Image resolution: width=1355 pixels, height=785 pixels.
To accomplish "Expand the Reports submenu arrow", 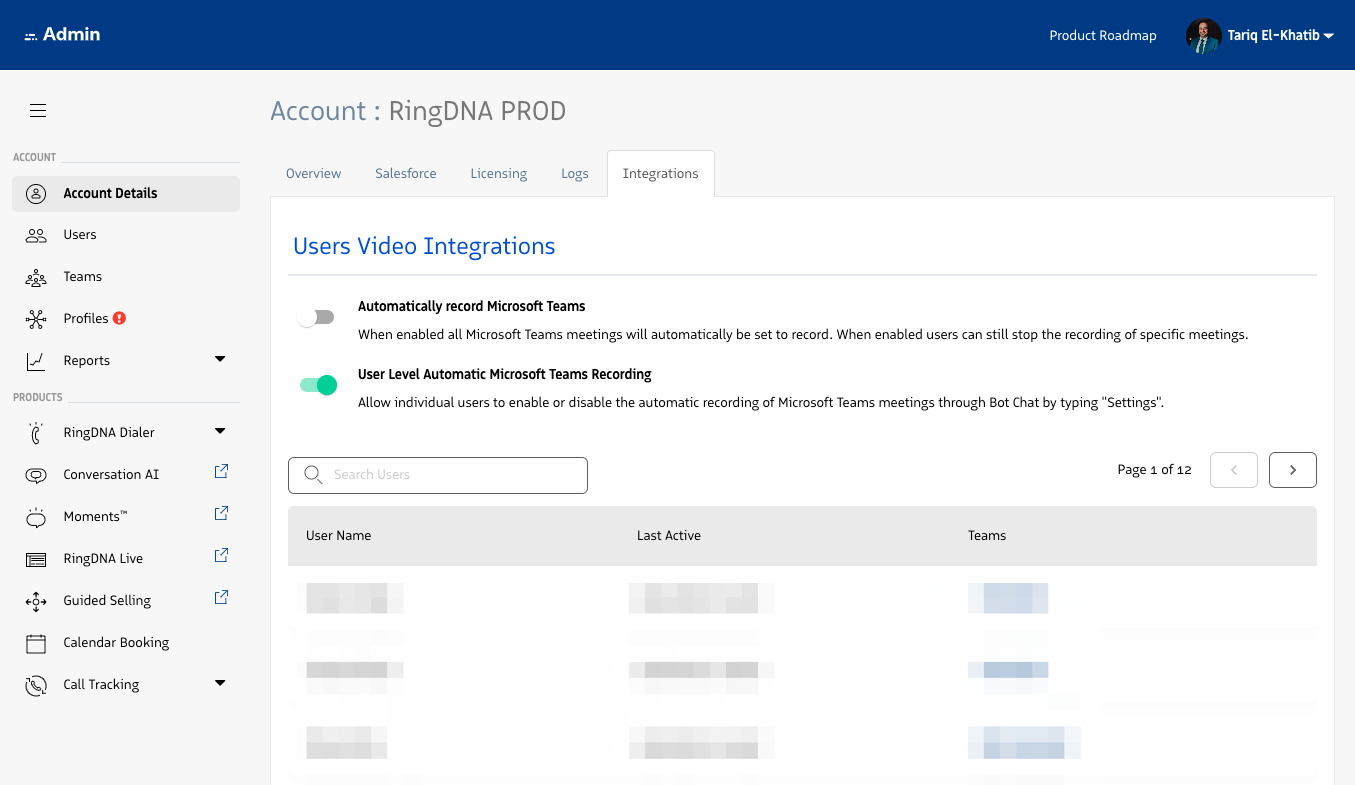I will pyautogui.click(x=220, y=359).
